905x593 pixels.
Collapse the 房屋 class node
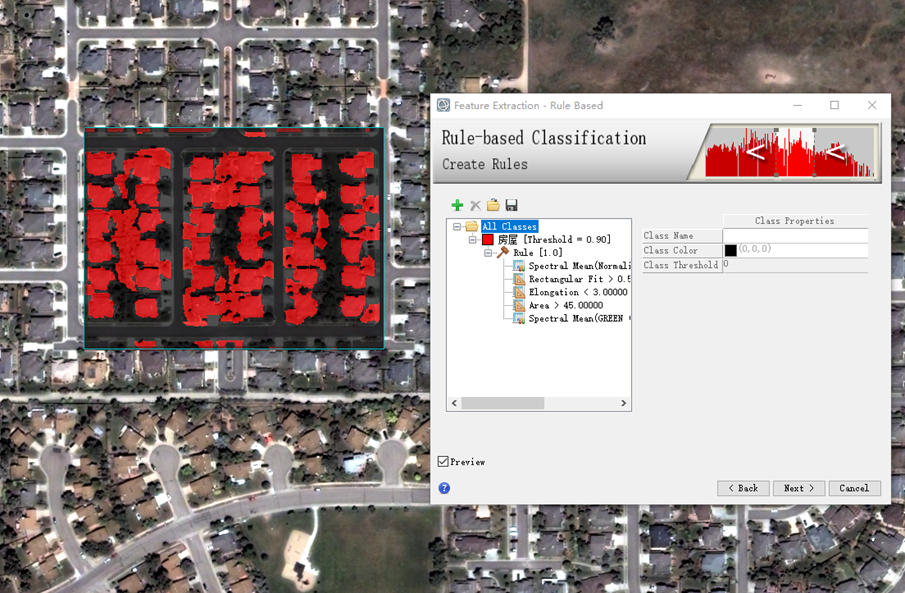coord(472,239)
